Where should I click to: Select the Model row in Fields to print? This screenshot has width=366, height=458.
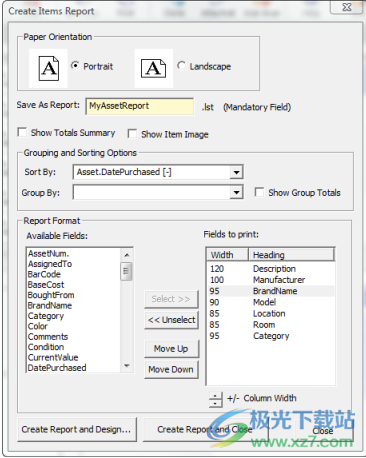coord(271,302)
